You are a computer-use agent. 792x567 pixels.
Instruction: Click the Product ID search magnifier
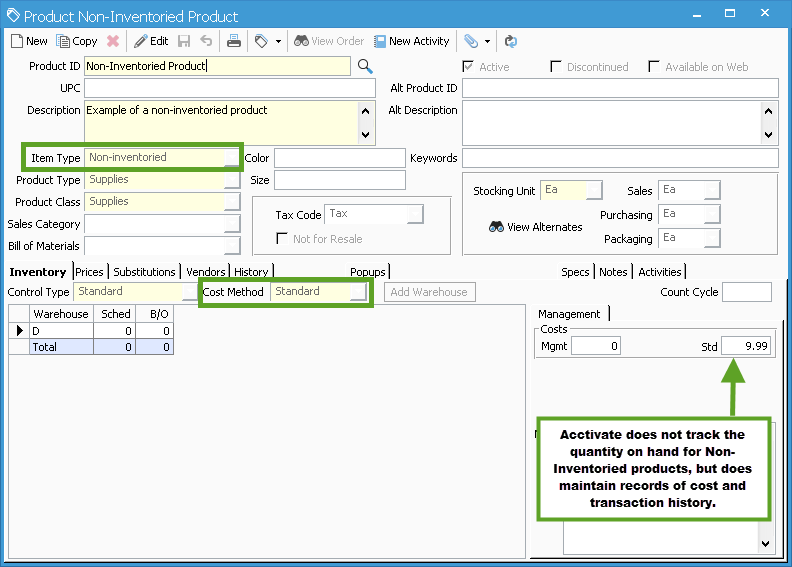[365, 66]
